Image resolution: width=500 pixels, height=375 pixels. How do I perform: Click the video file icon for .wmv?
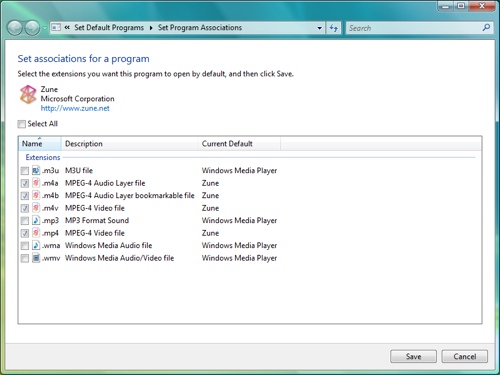36,258
